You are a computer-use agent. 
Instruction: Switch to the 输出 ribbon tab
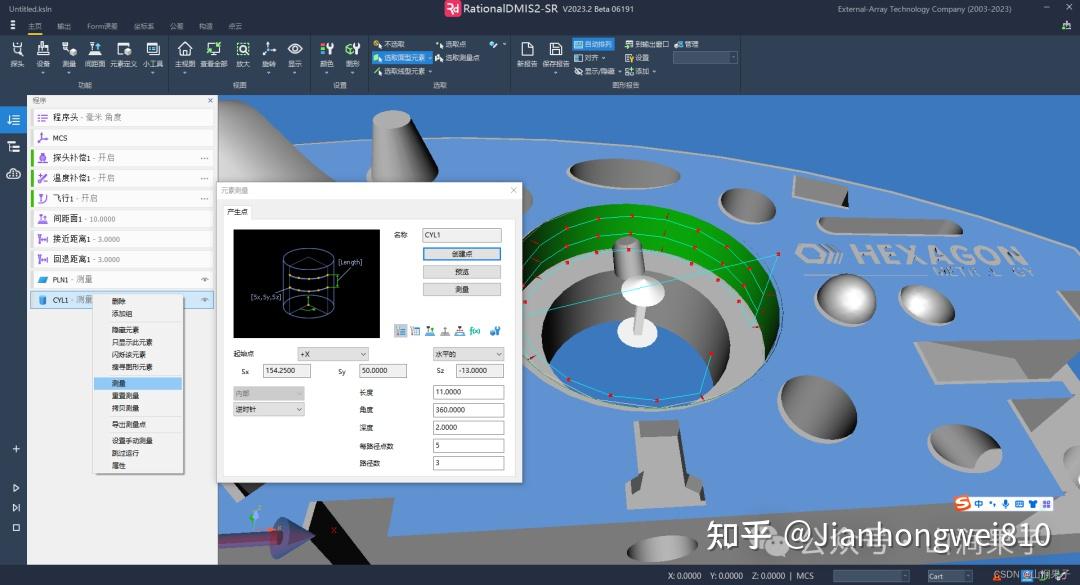pos(64,26)
